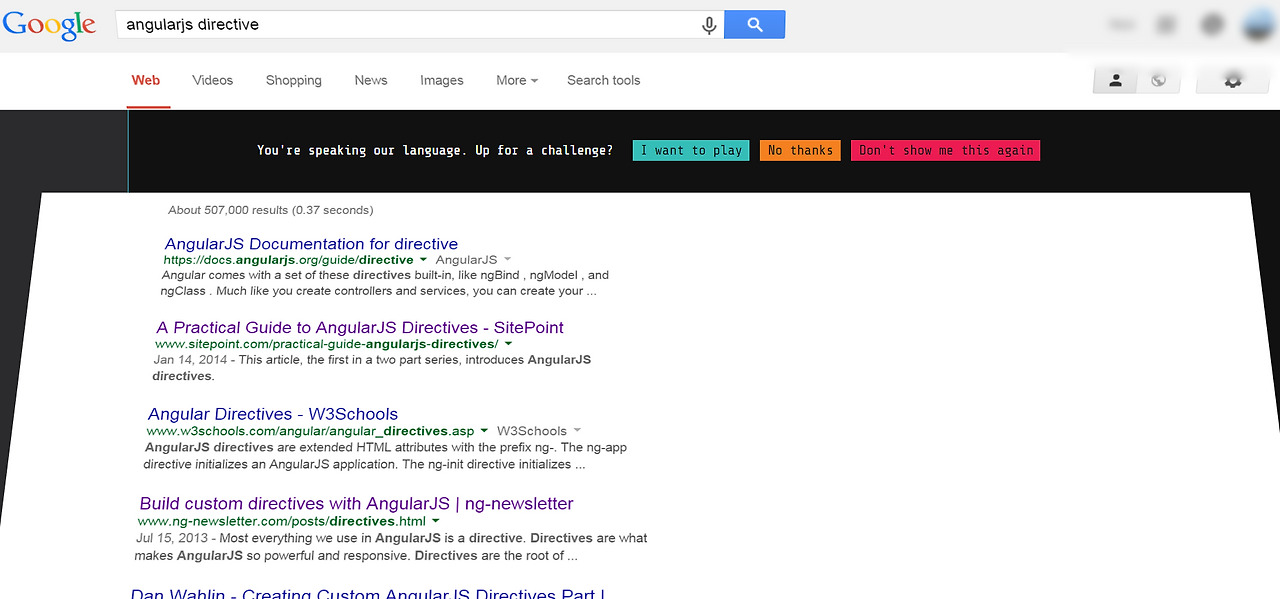Click the You're speaking our language text
Screen dimensions: 1280x599
tap(435, 150)
